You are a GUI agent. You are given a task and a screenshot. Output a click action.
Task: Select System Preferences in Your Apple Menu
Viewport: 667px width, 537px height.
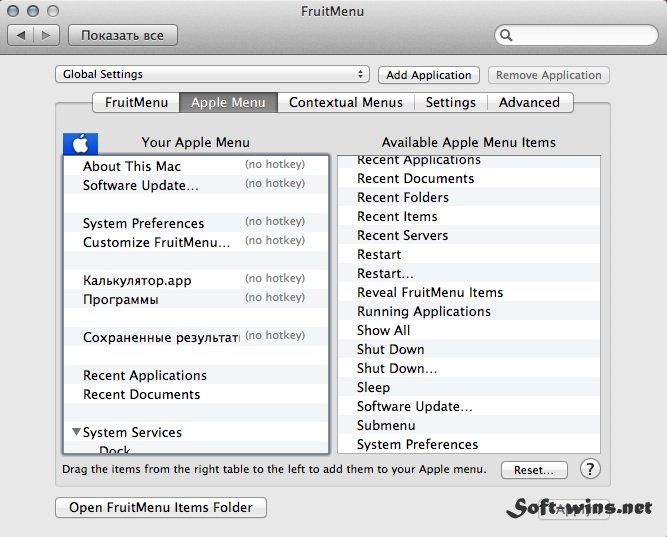196,223
